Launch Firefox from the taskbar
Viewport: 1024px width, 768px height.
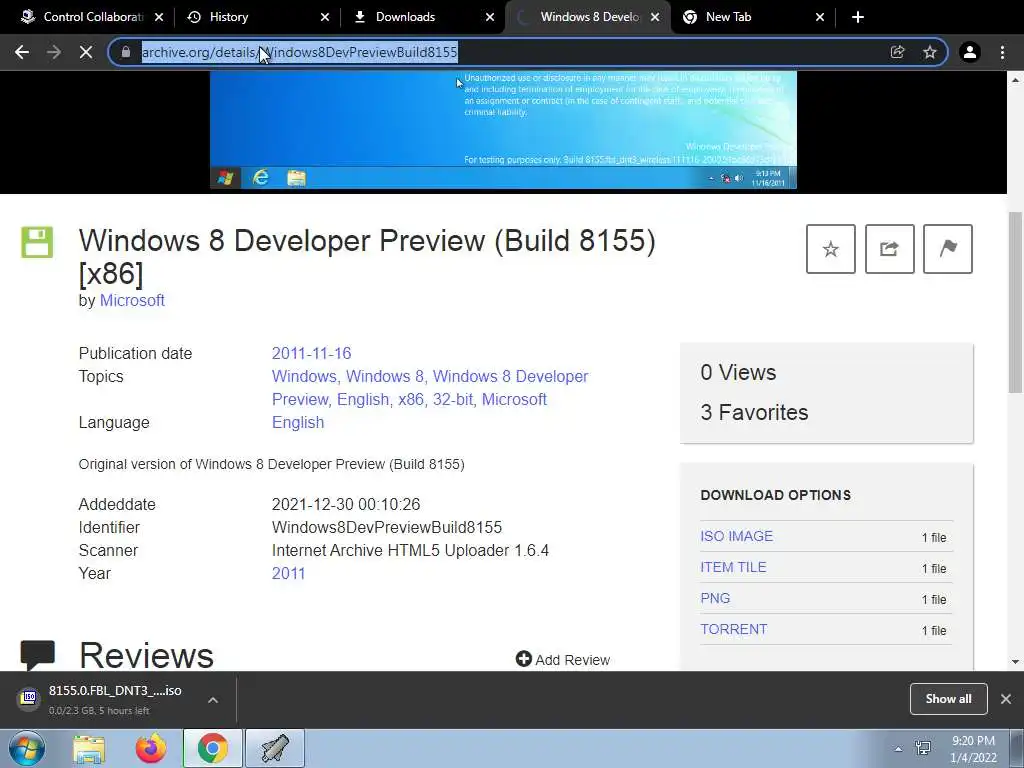pos(151,748)
